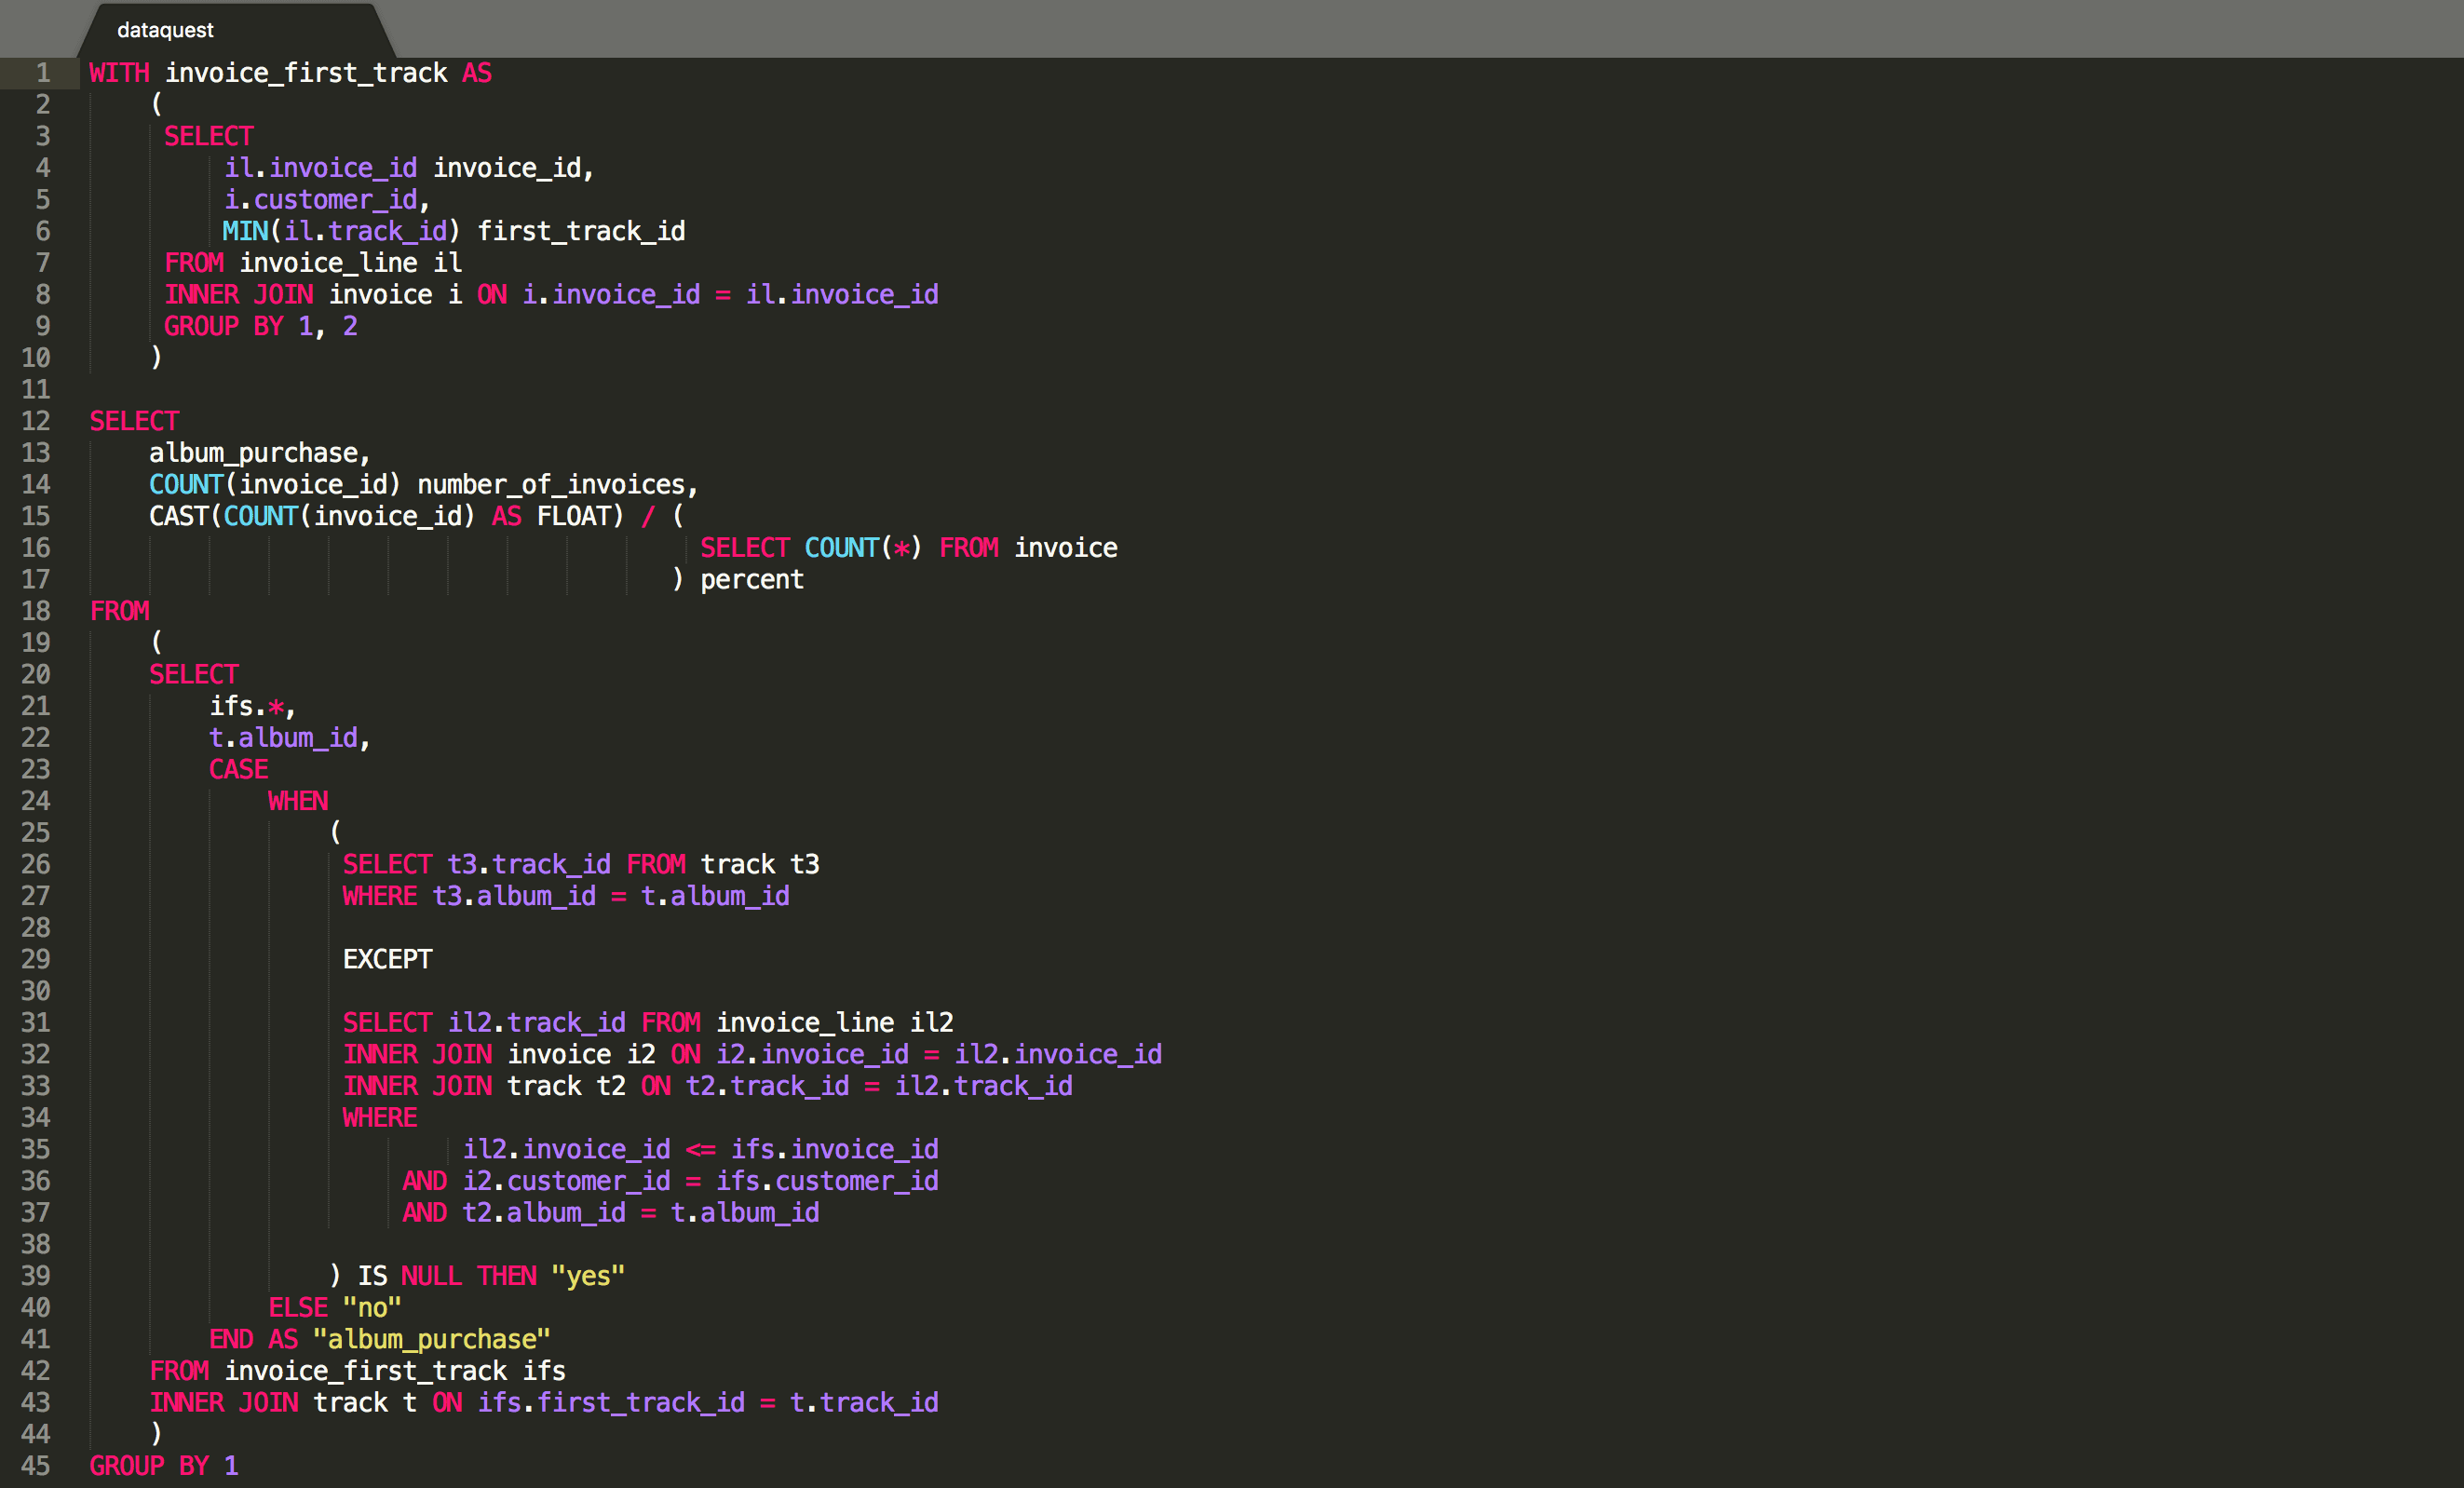Viewport: 2464px width, 1488px height.
Task: Click the percent alias on line 17
Action: coord(751,580)
